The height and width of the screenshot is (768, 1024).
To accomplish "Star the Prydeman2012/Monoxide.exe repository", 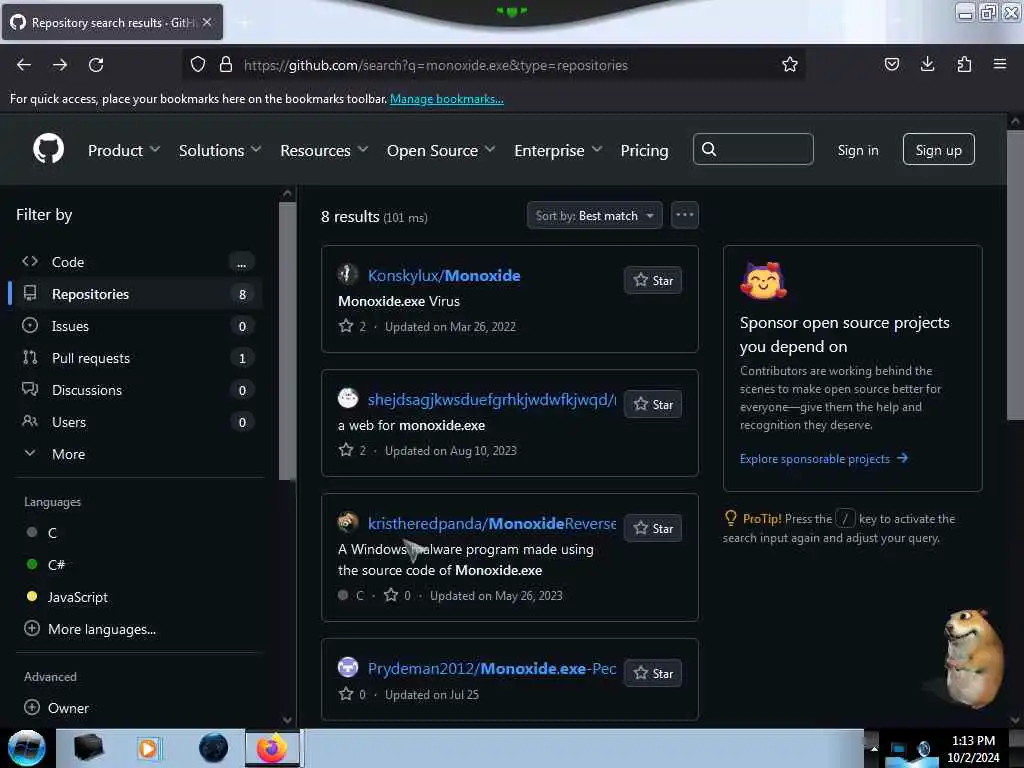I will 652,673.
